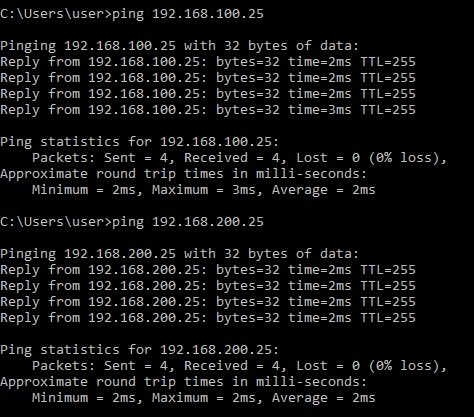
Task: Click the 192.168.100.25 reply with time=3ms
Action: [208, 110]
